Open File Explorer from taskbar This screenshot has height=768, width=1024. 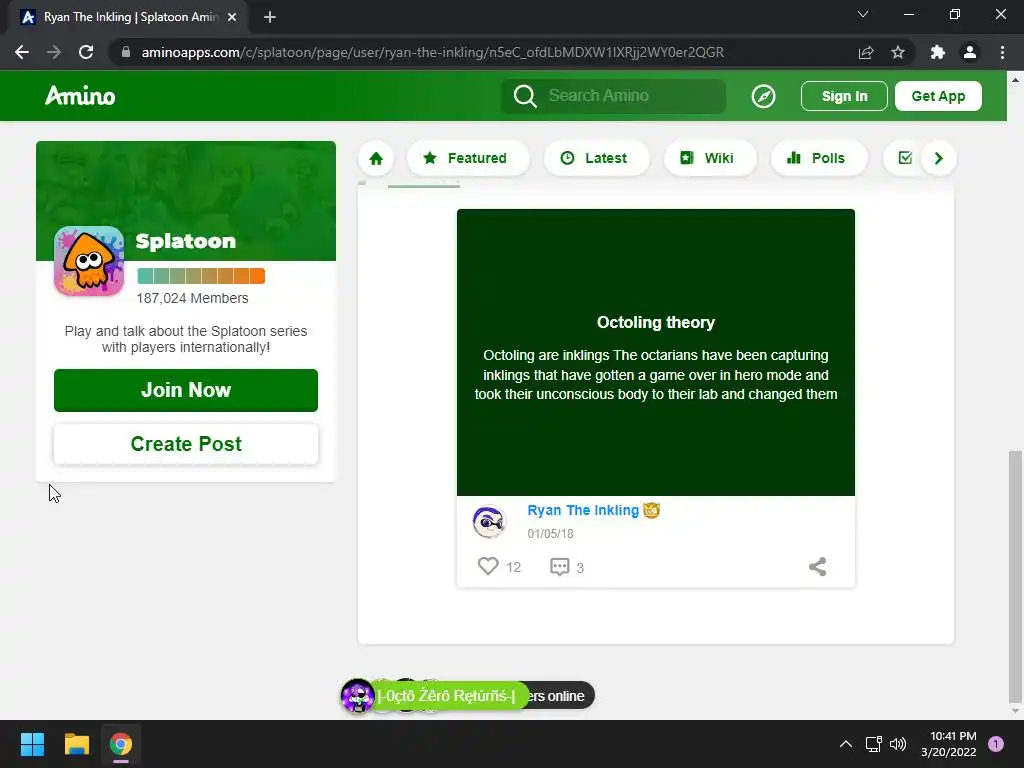[x=76, y=744]
